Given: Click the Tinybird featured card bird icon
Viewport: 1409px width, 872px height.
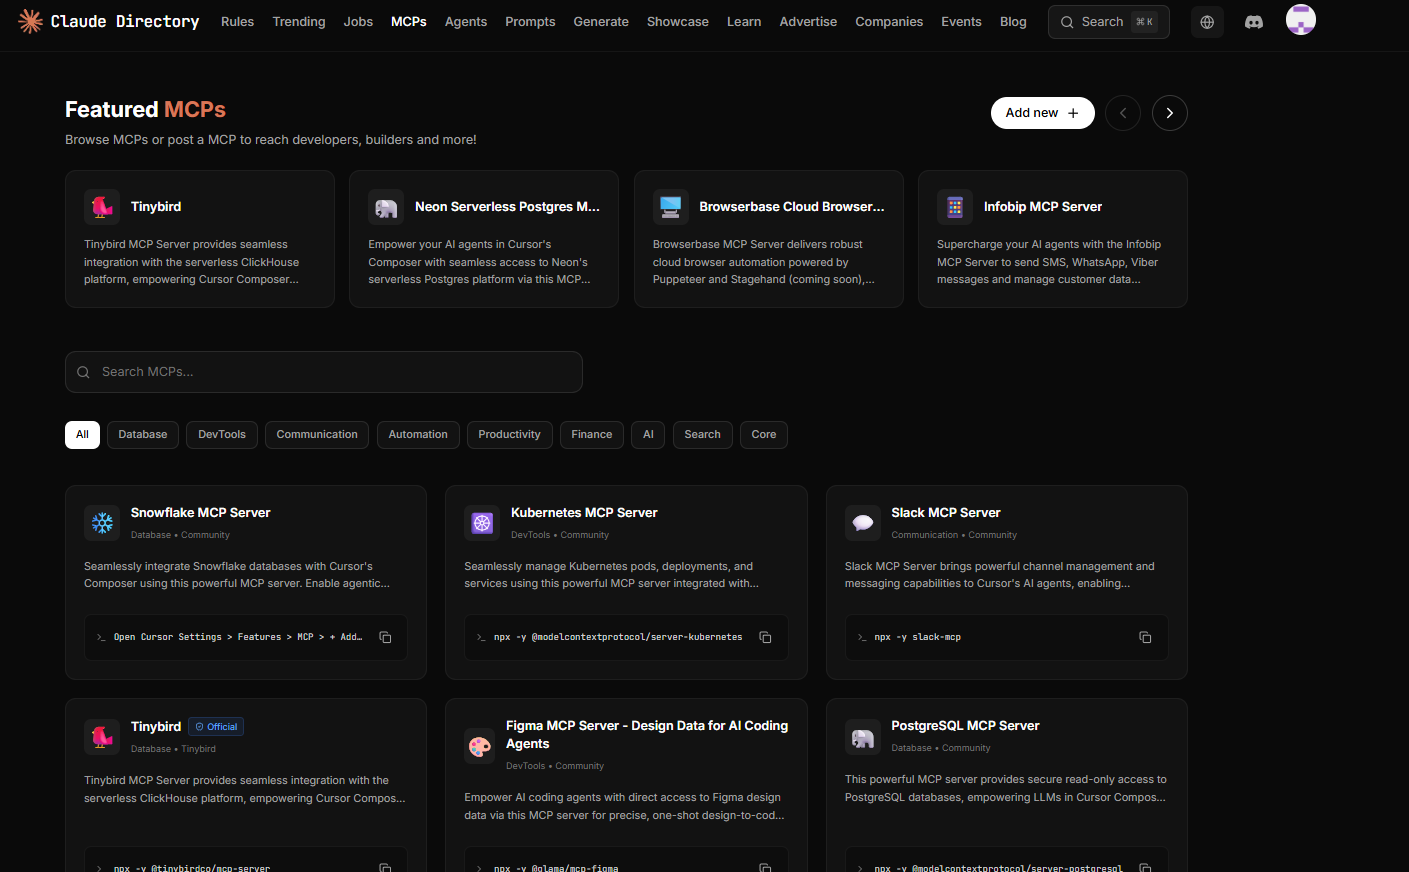Looking at the screenshot, I should (102, 207).
